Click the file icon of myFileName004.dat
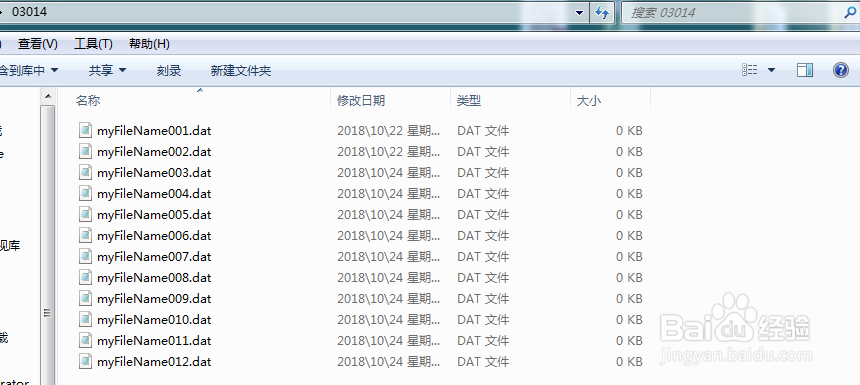 click(85, 194)
